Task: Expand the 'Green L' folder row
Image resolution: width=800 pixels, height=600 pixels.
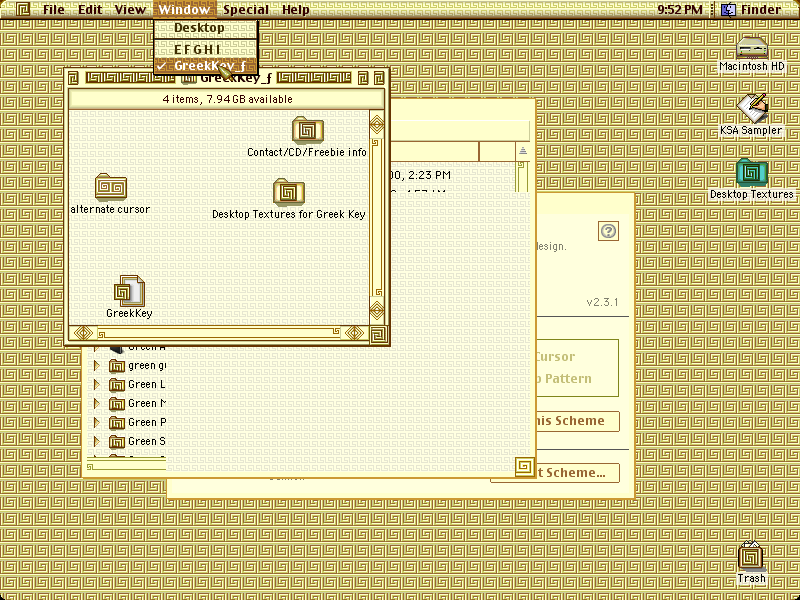Action: 96,384
